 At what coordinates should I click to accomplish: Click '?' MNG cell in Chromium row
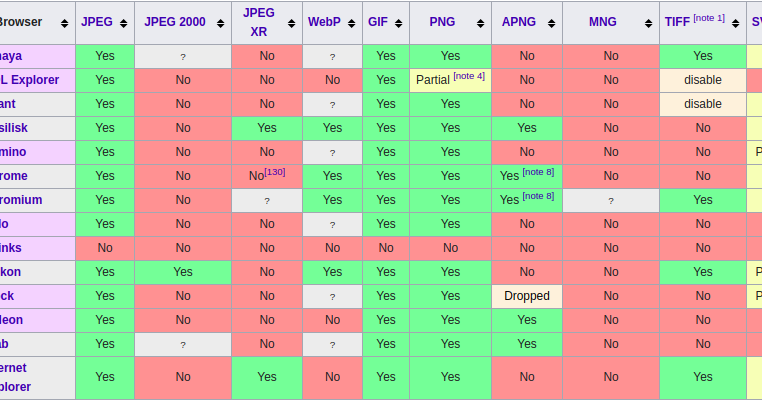click(611, 200)
